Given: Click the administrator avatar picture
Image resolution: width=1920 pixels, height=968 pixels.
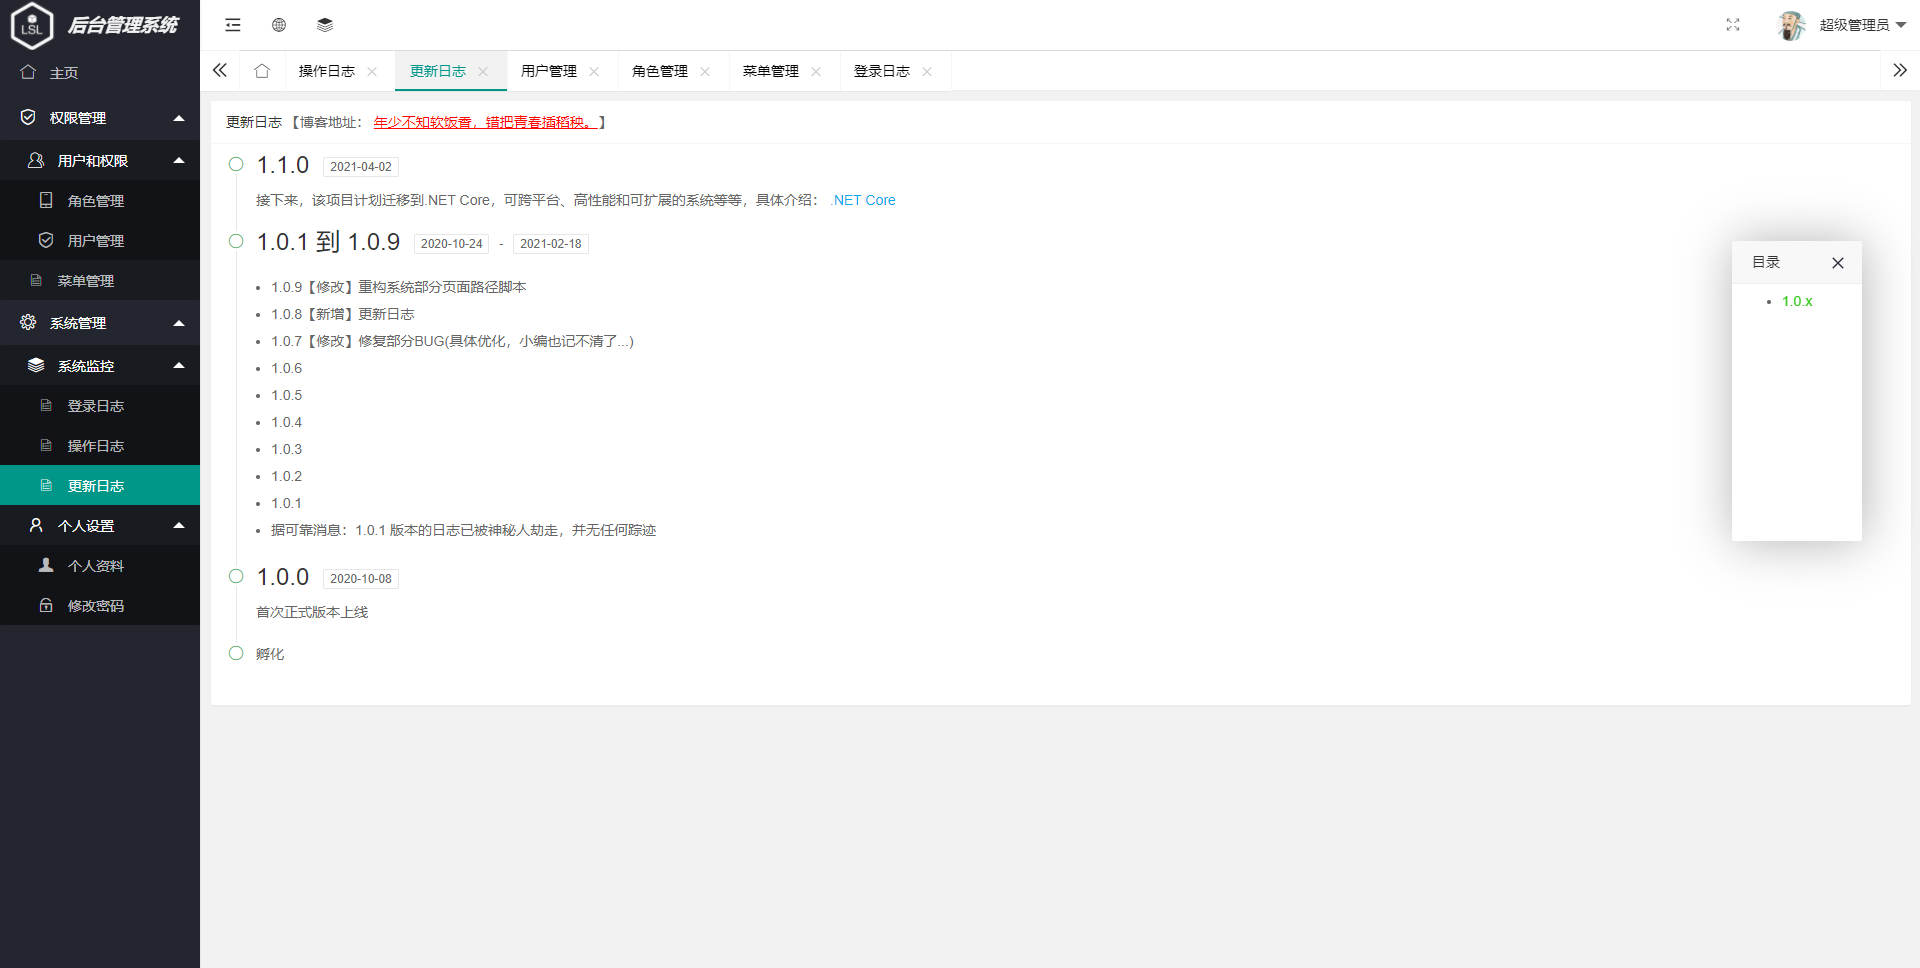Looking at the screenshot, I should tap(1791, 25).
